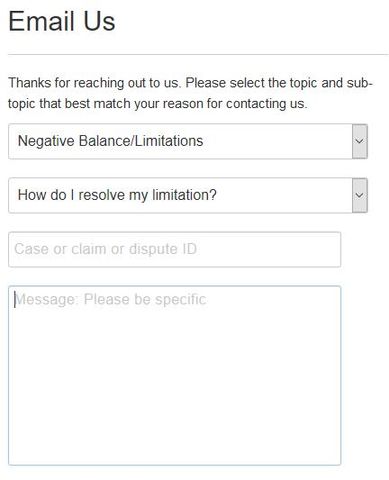Click inside the Message text area

pos(174,375)
